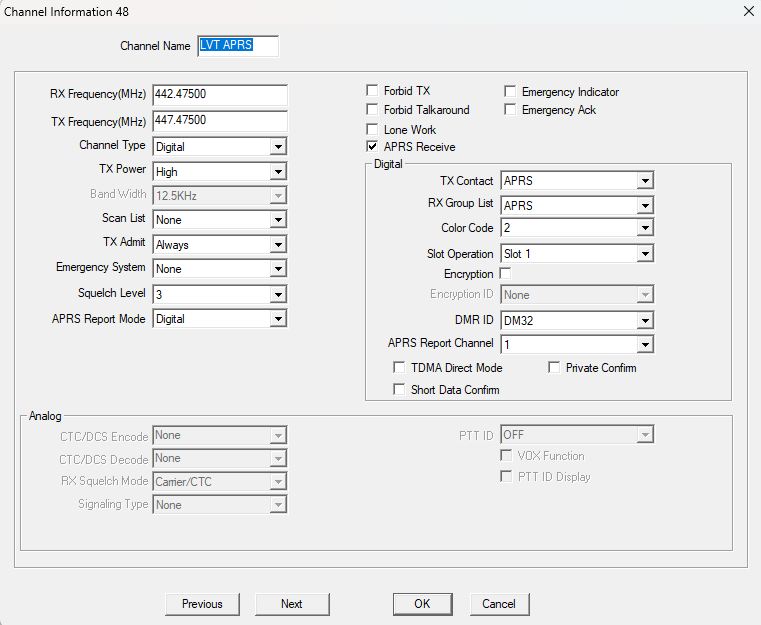Open the TX Contact dropdown

[645, 181]
